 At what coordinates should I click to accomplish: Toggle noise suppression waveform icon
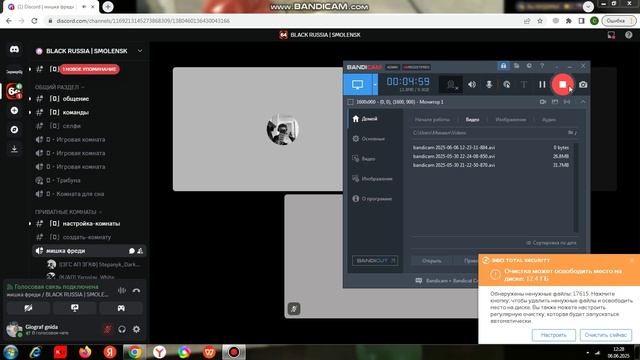click(x=122, y=291)
